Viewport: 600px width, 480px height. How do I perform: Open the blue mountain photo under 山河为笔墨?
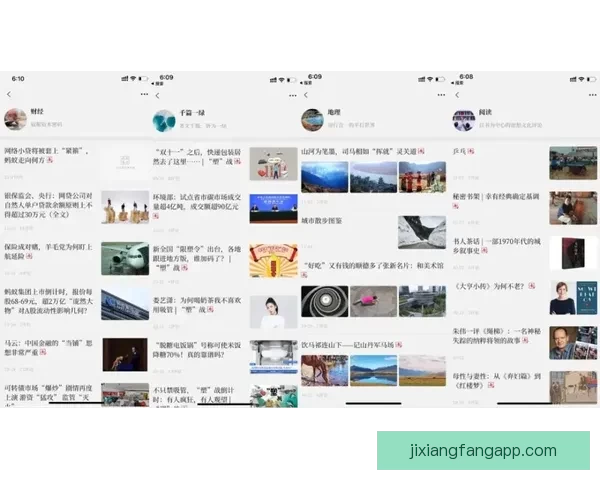coord(324,177)
